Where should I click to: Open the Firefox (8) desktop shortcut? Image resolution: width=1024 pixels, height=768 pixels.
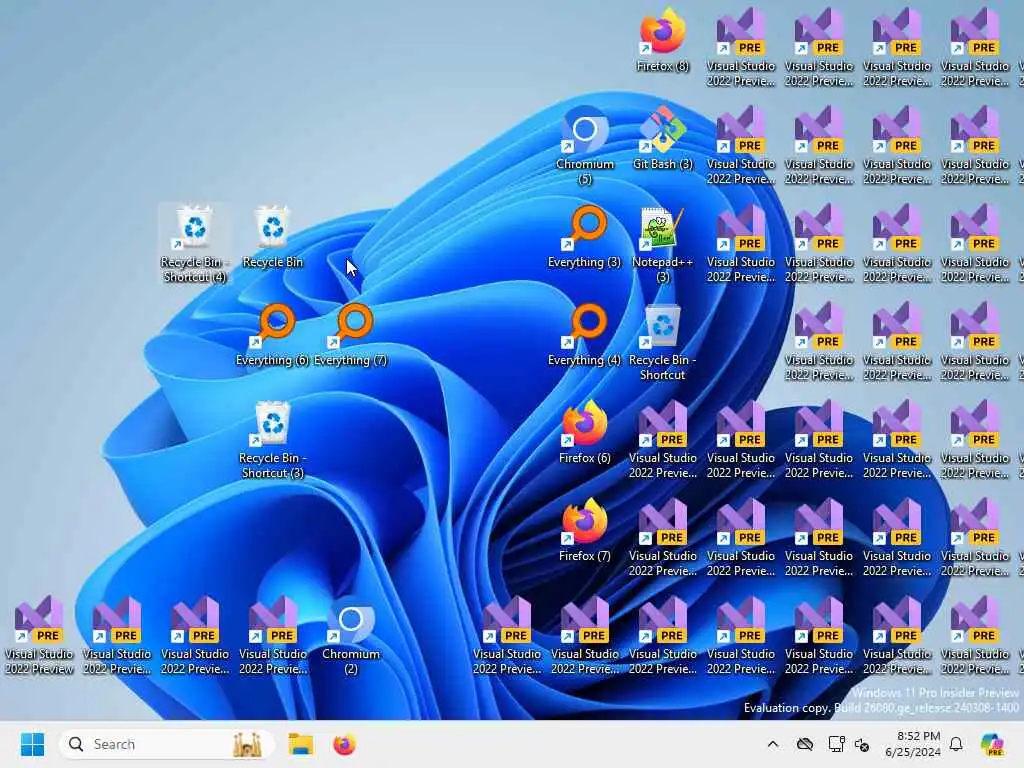coord(662,40)
